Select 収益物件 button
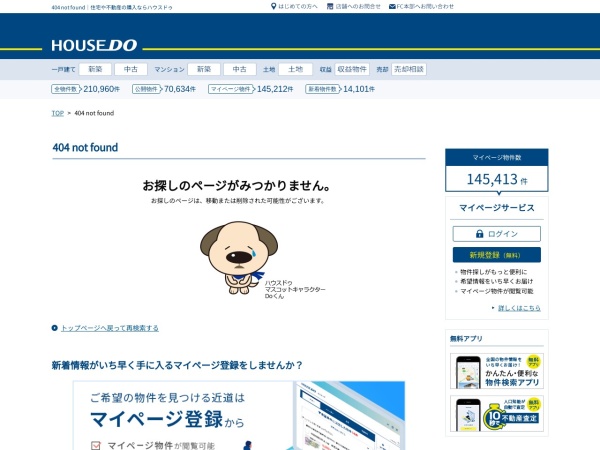Viewport: 600px width, 450px height. 352,69
